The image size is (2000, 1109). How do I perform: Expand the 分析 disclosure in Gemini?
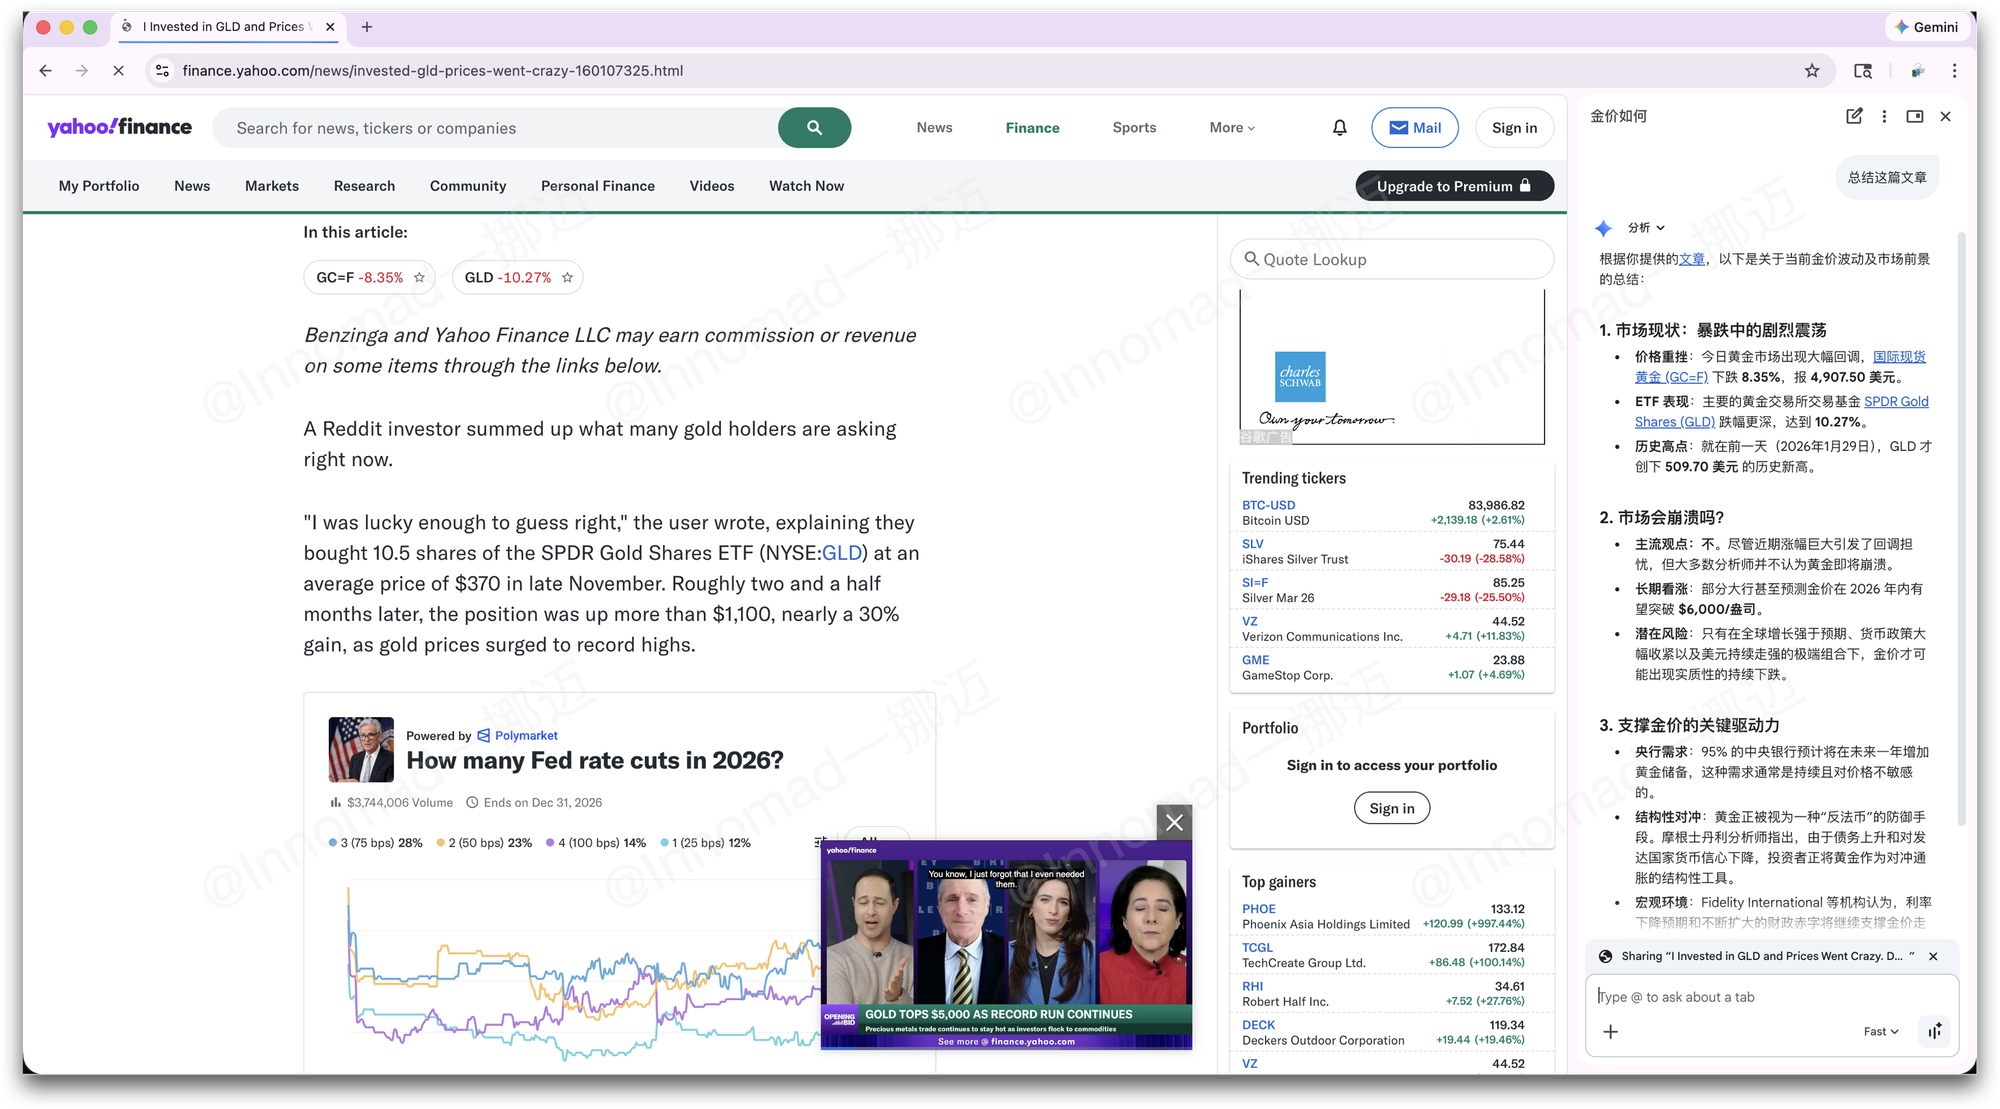(x=1646, y=228)
